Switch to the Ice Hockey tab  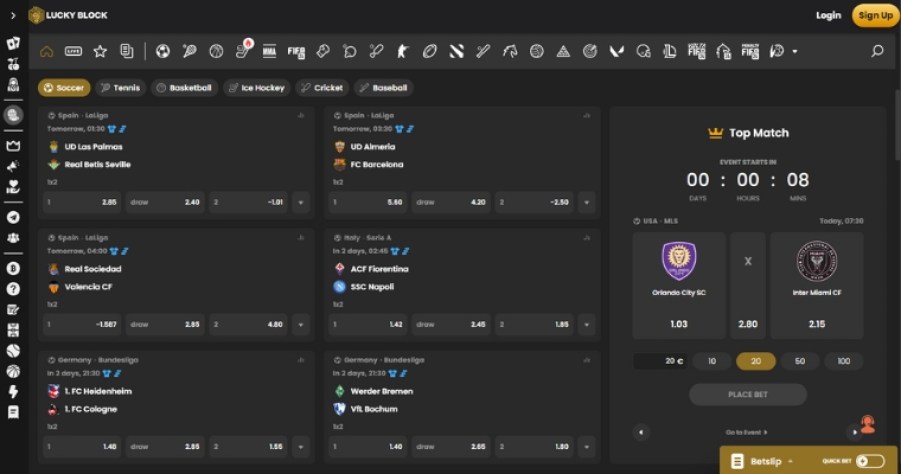click(257, 88)
